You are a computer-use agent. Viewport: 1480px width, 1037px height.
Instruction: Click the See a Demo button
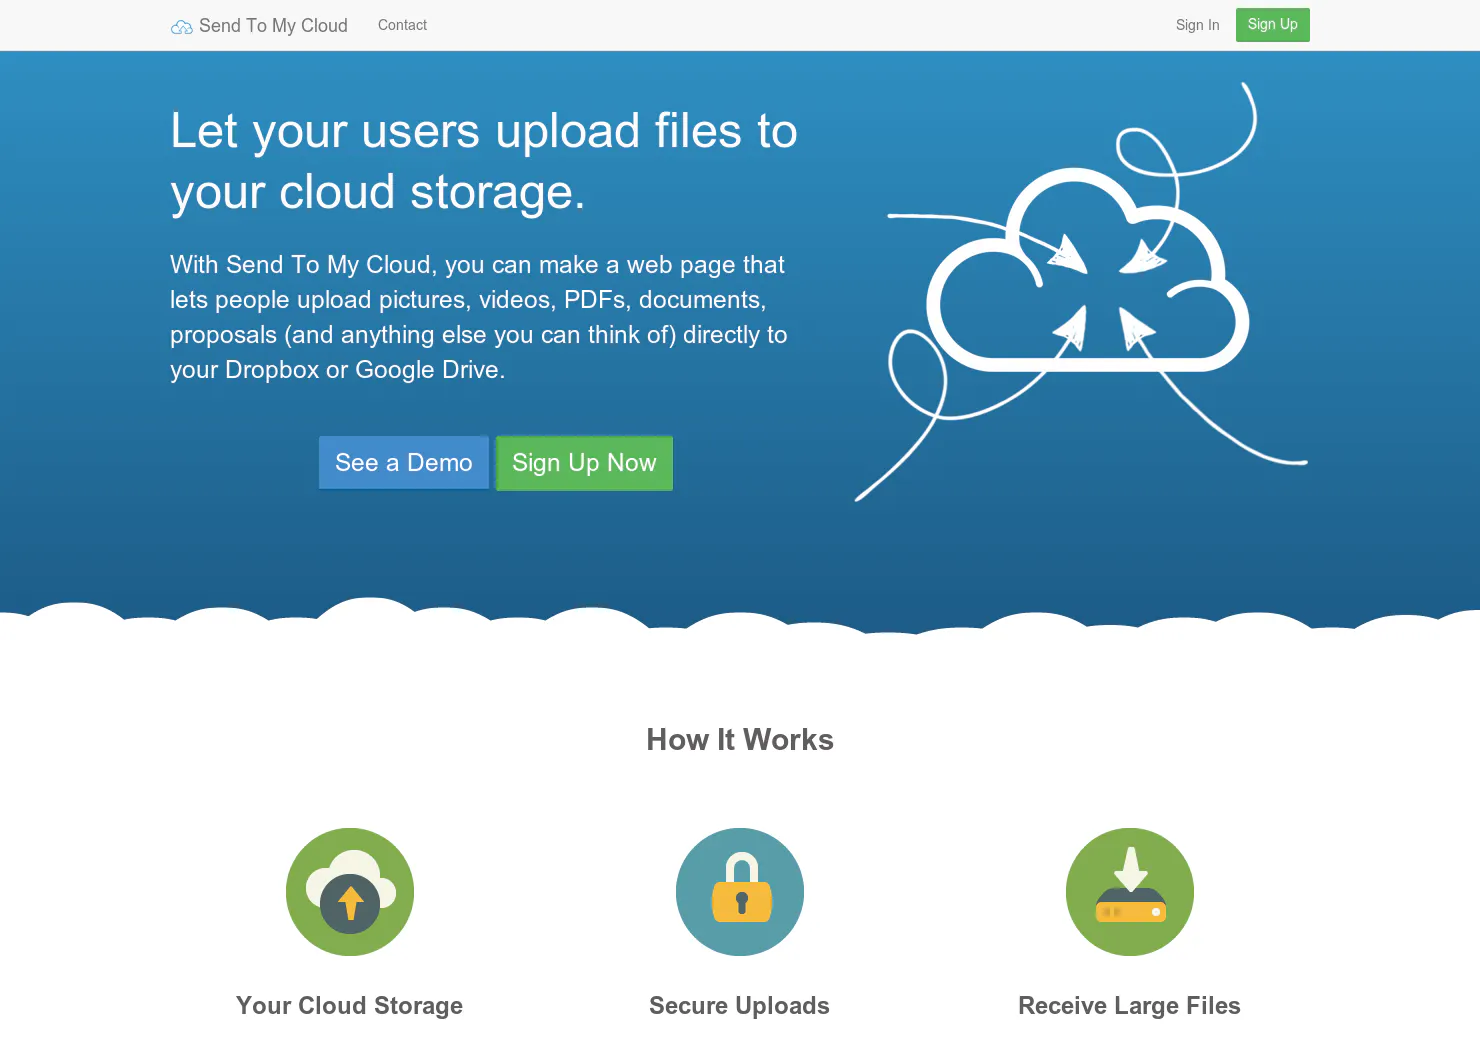(404, 463)
